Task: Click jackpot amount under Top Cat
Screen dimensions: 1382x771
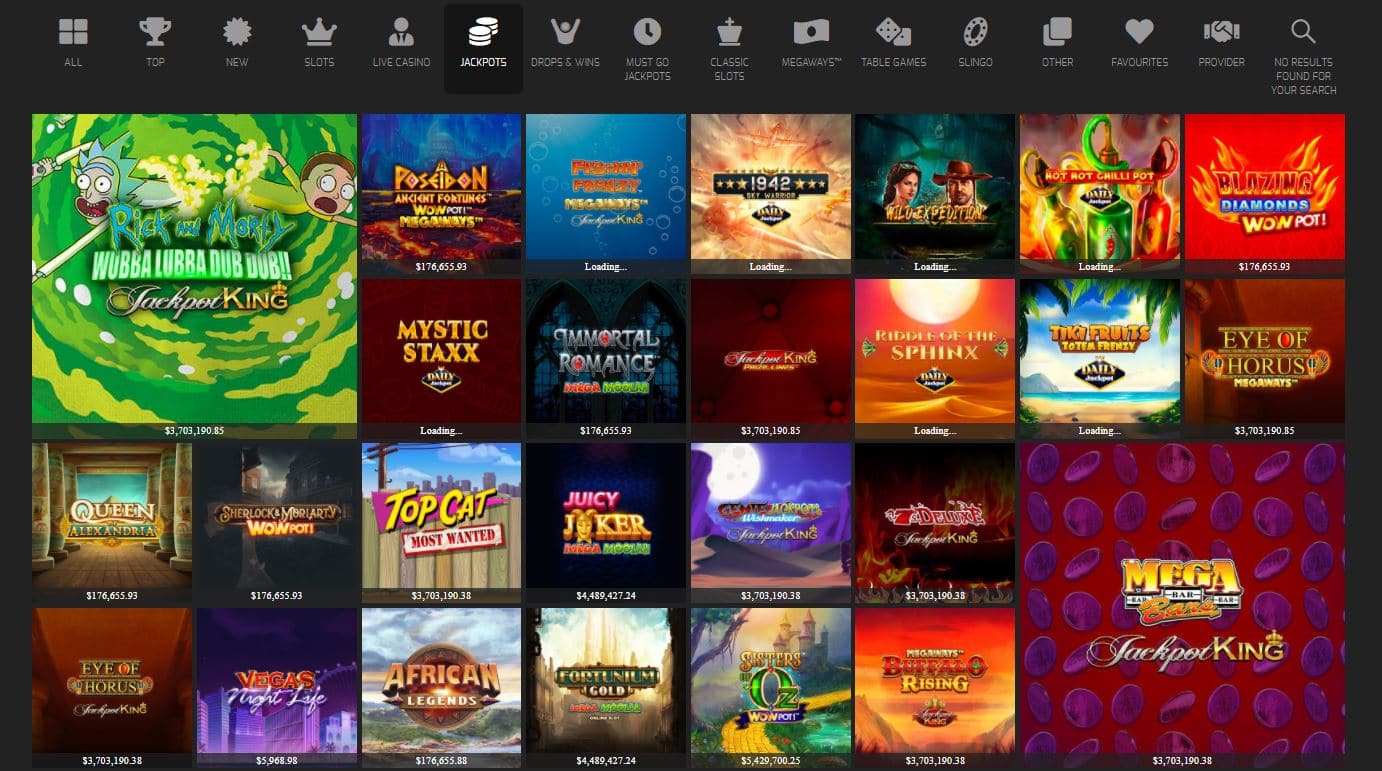Action: 441,596
